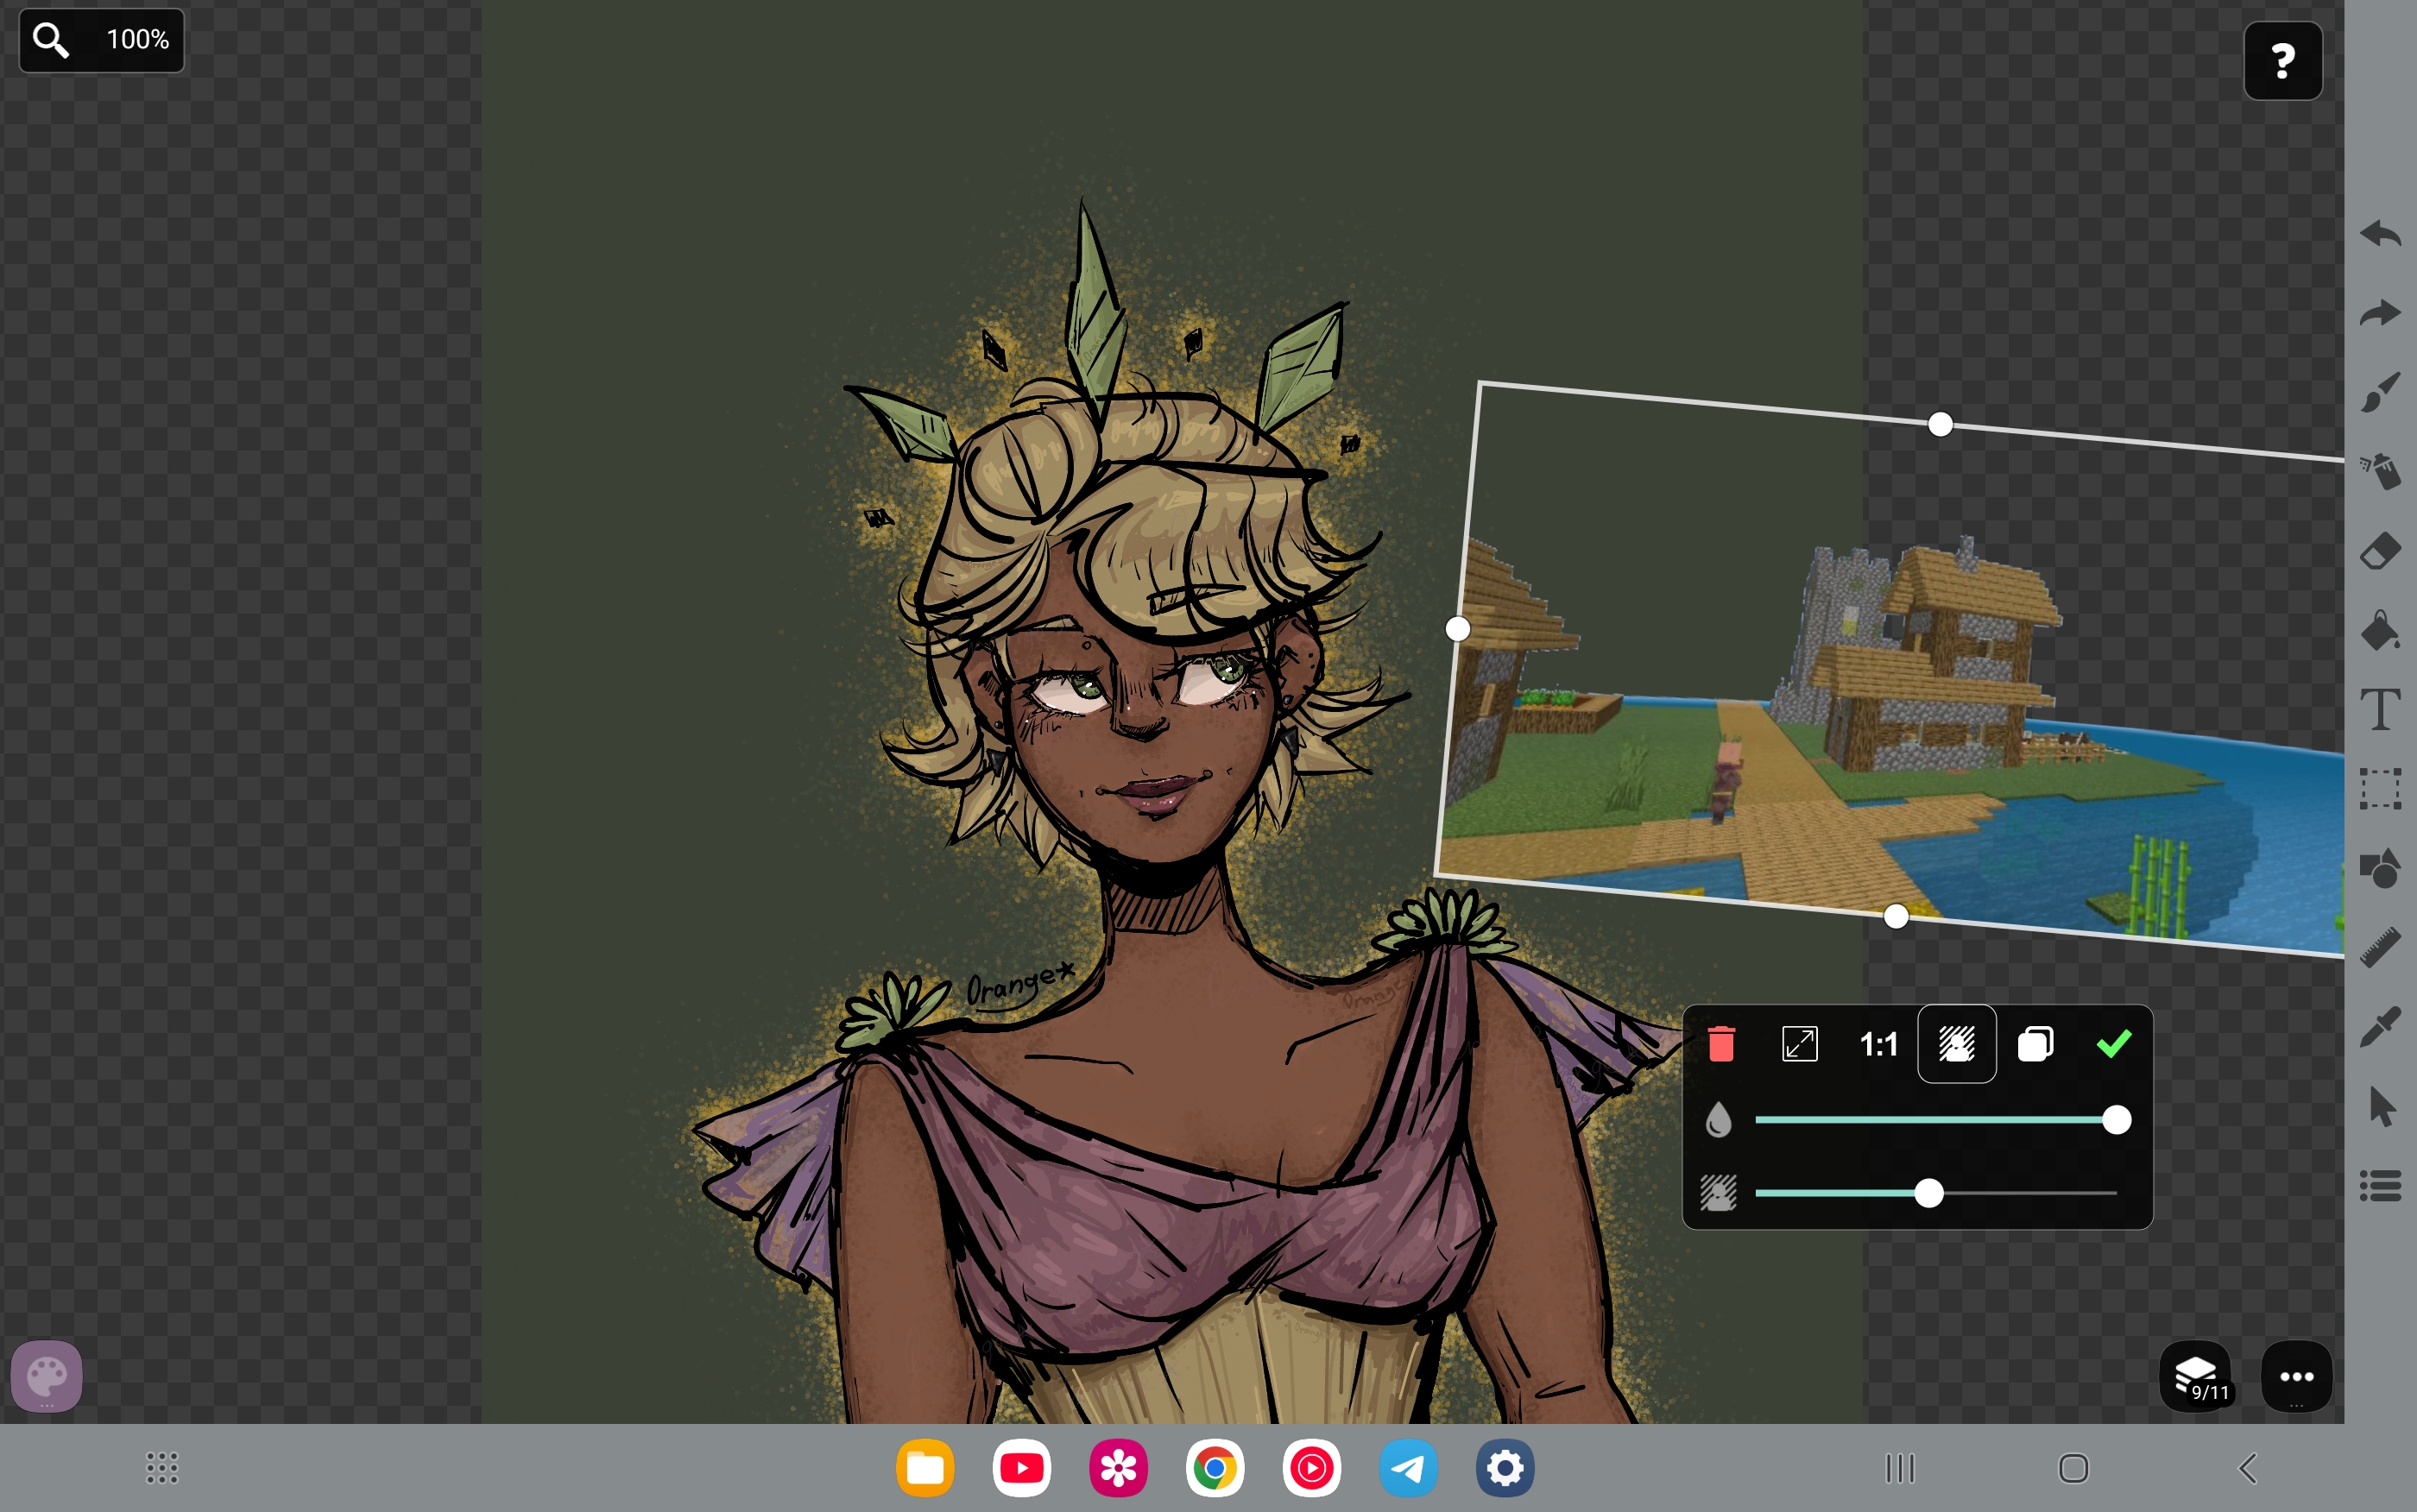2417x1512 pixels.
Task: Click the background removal threshold slider handle
Action: (x=1928, y=1193)
